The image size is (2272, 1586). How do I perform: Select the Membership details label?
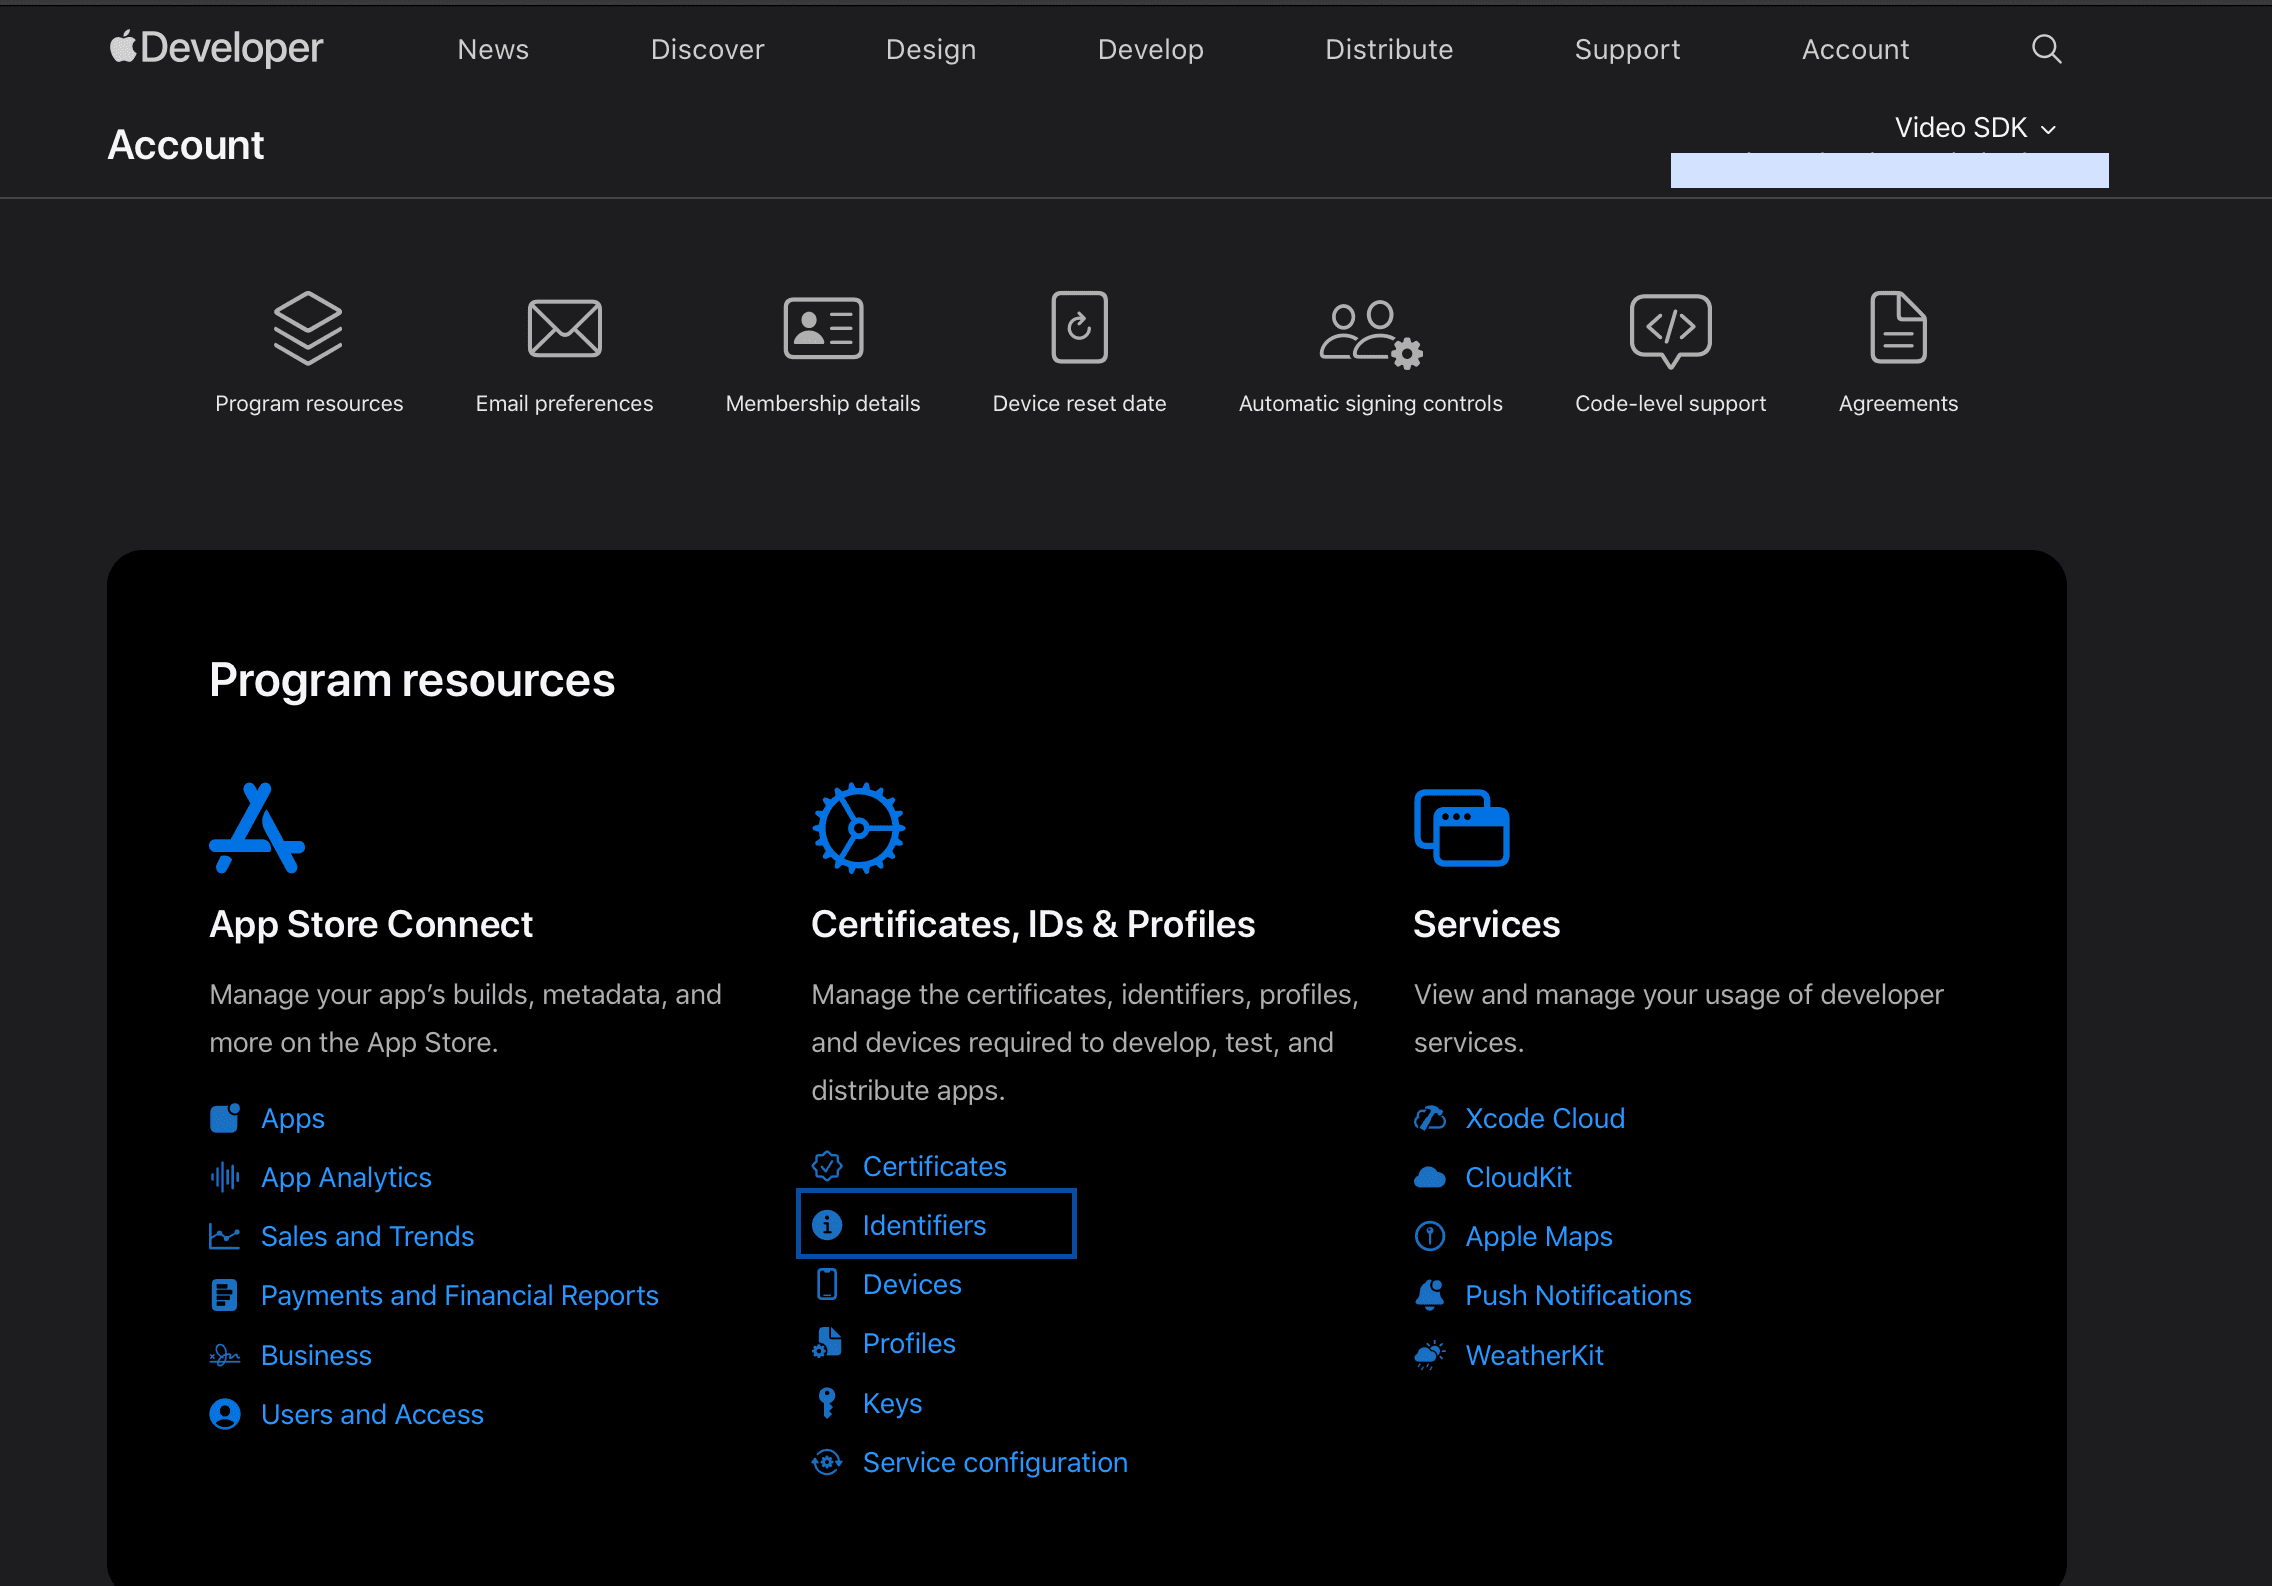pos(823,403)
